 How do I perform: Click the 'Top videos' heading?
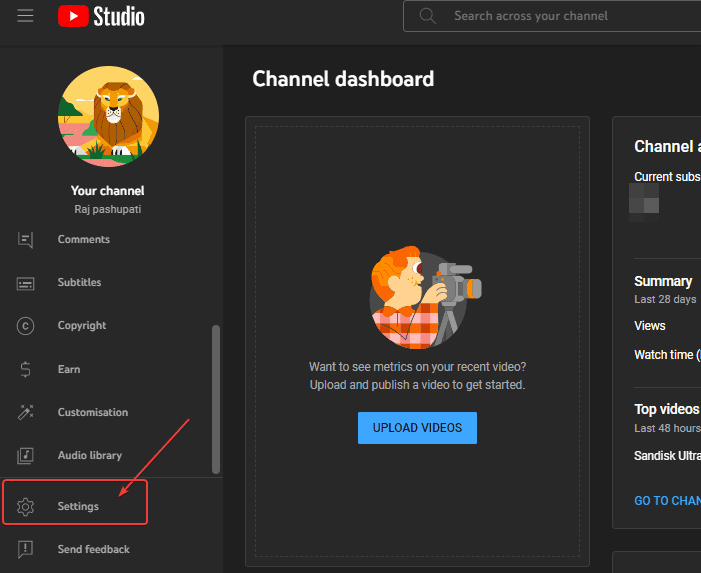667,409
